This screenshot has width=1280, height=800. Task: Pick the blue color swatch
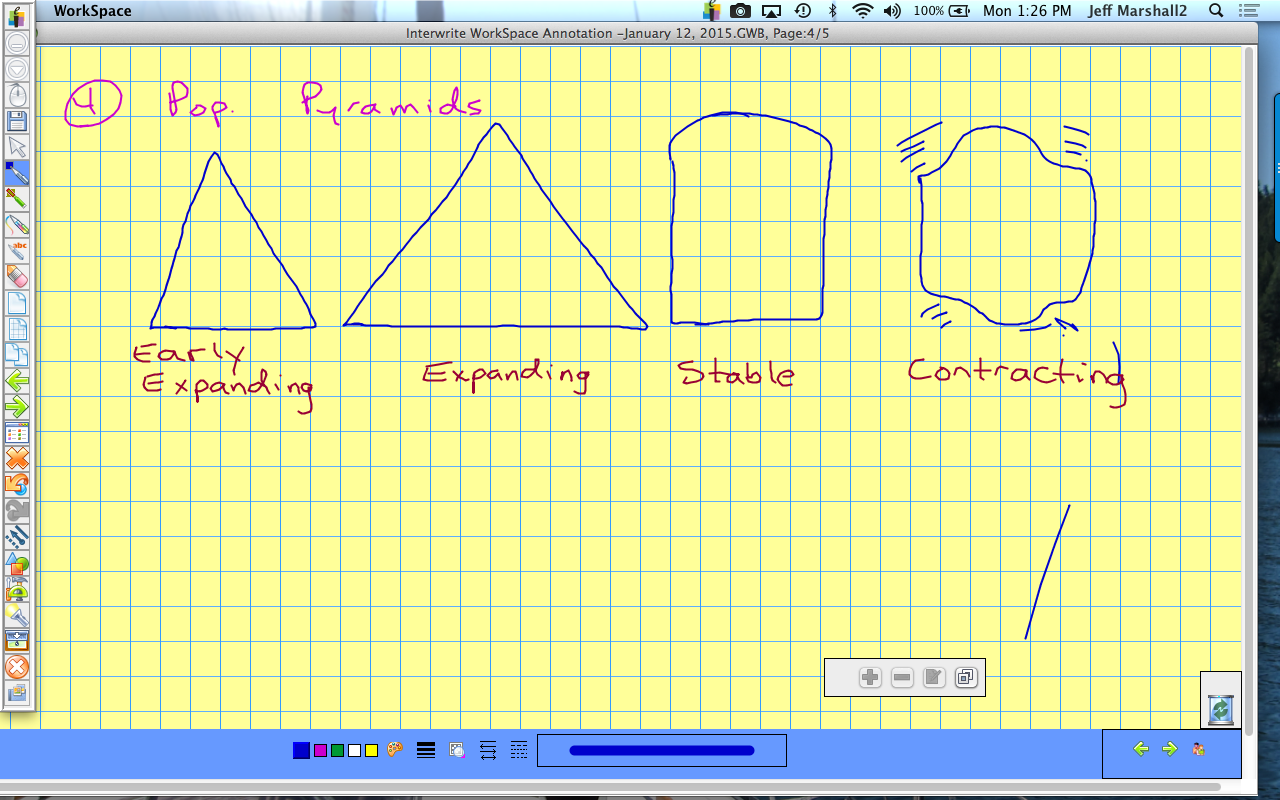(x=301, y=751)
